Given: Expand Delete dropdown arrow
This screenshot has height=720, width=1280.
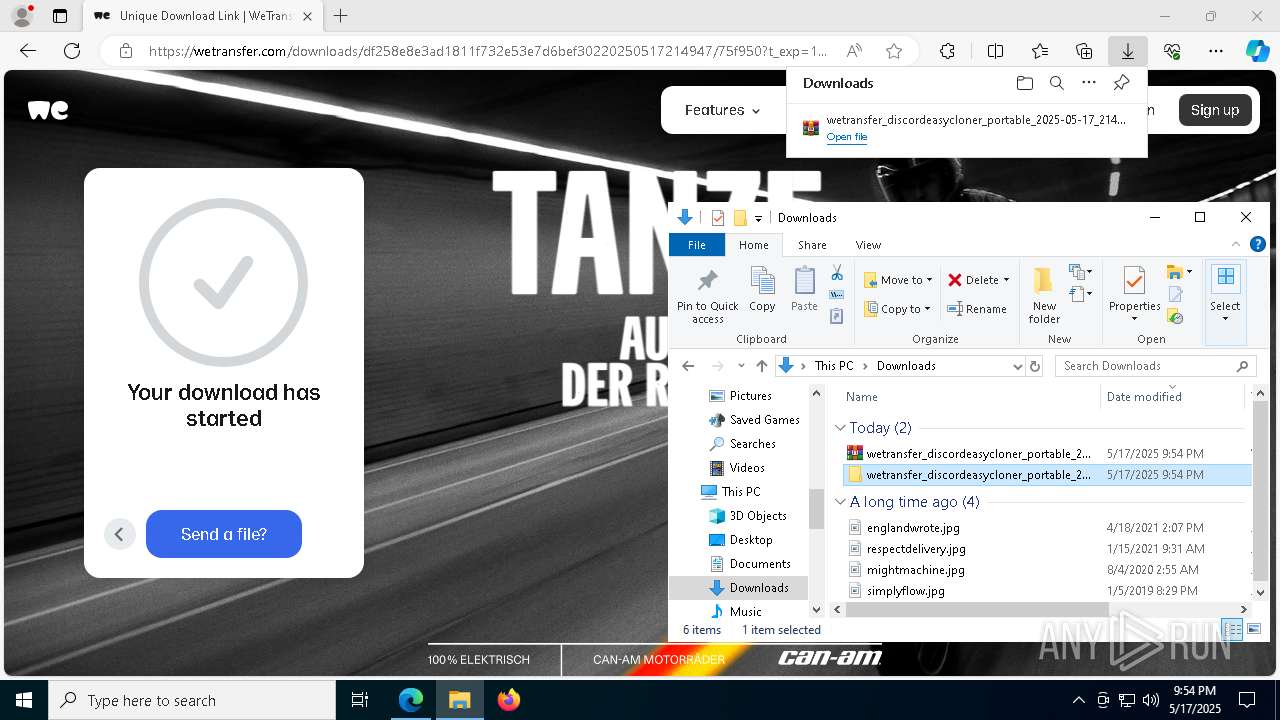Looking at the screenshot, I should click(1006, 280).
